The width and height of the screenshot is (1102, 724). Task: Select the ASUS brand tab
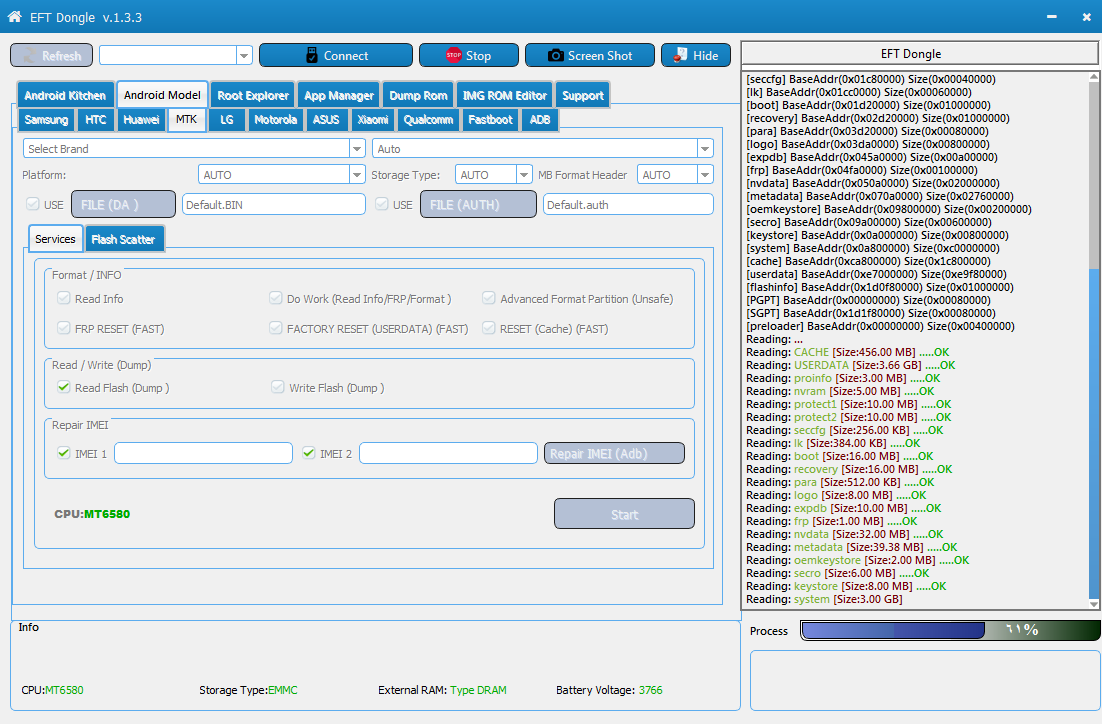click(x=326, y=119)
